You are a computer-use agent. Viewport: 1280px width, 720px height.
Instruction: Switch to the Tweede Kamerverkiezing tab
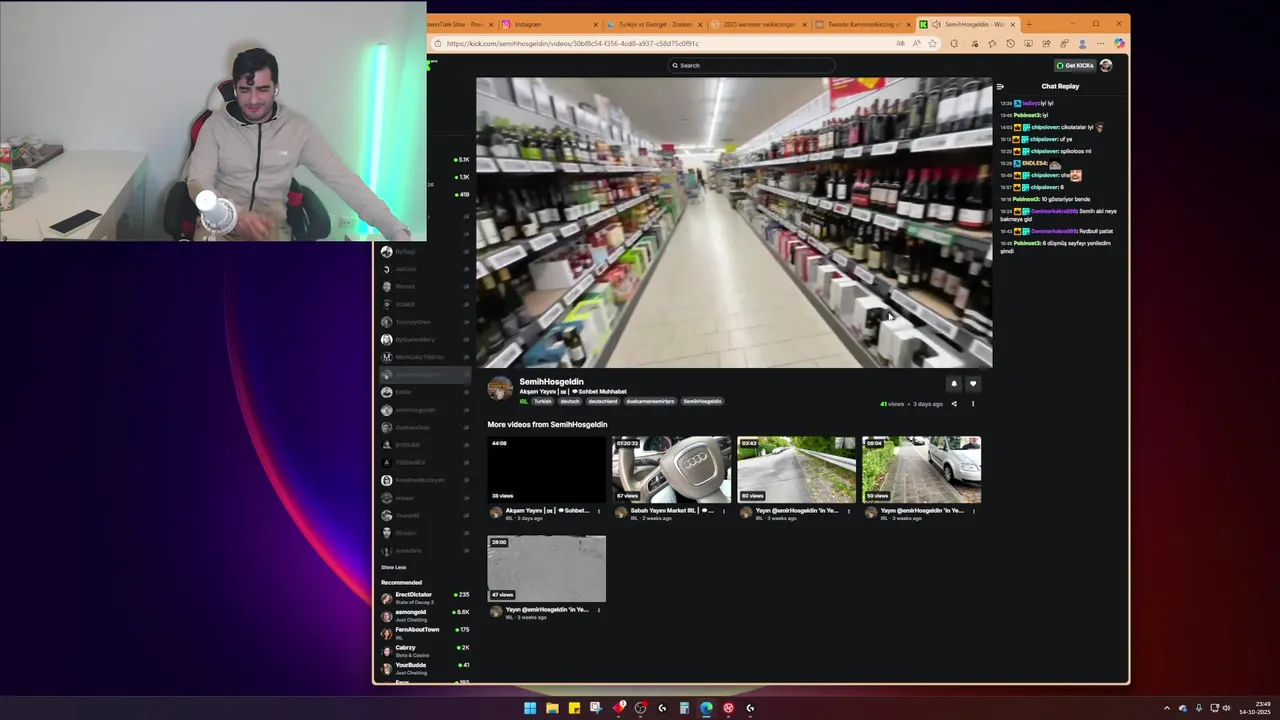[x=862, y=24]
